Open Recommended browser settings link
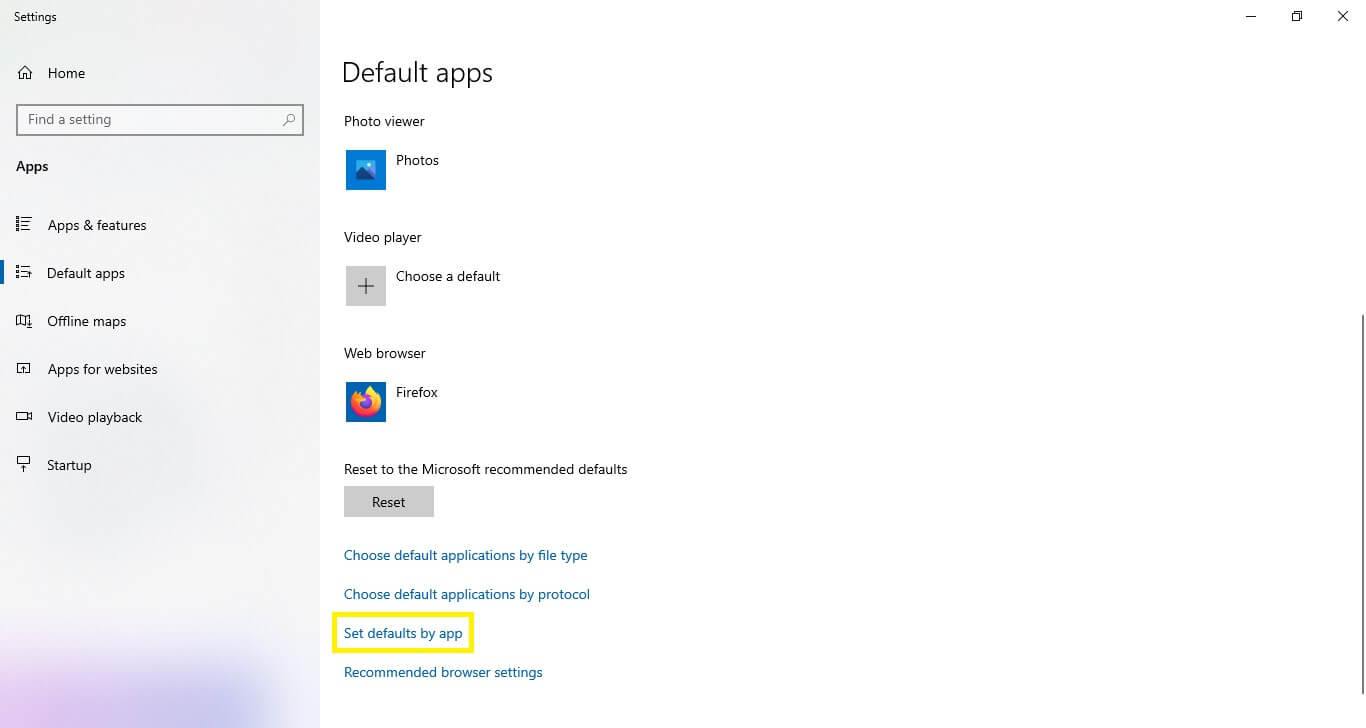The height and width of the screenshot is (728, 1366). click(443, 672)
